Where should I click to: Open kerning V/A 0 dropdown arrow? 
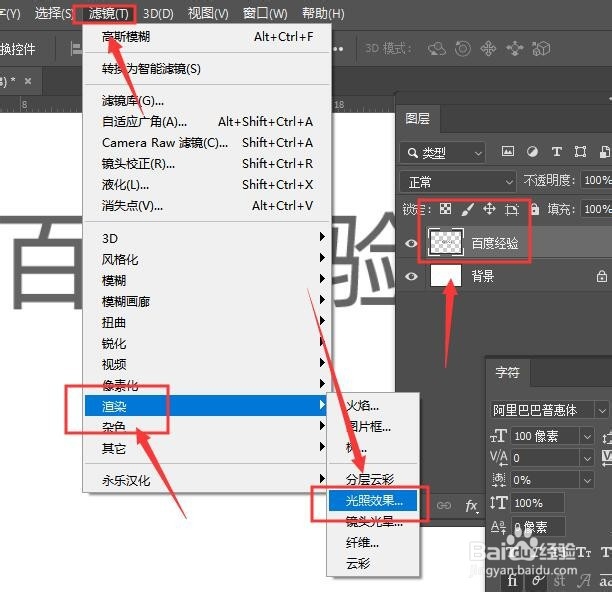coord(587,459)
